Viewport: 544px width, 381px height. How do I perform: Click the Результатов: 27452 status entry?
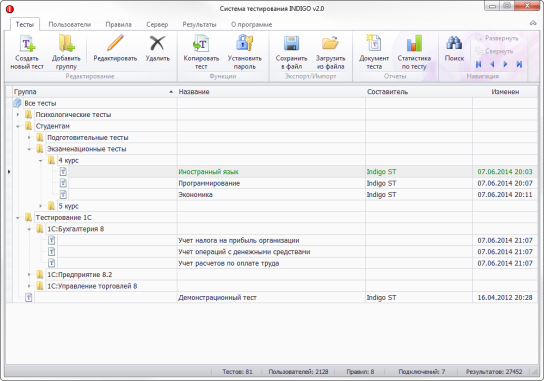[494, 372]
